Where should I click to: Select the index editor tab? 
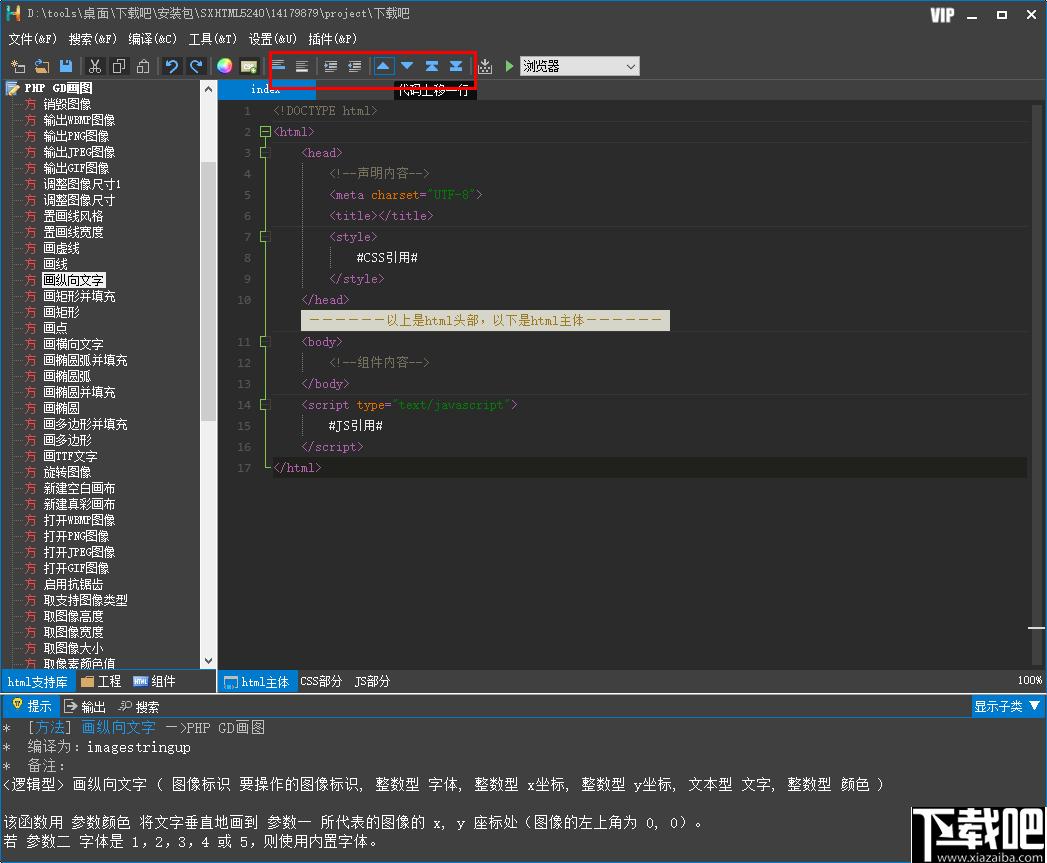[x=266, y=90]
